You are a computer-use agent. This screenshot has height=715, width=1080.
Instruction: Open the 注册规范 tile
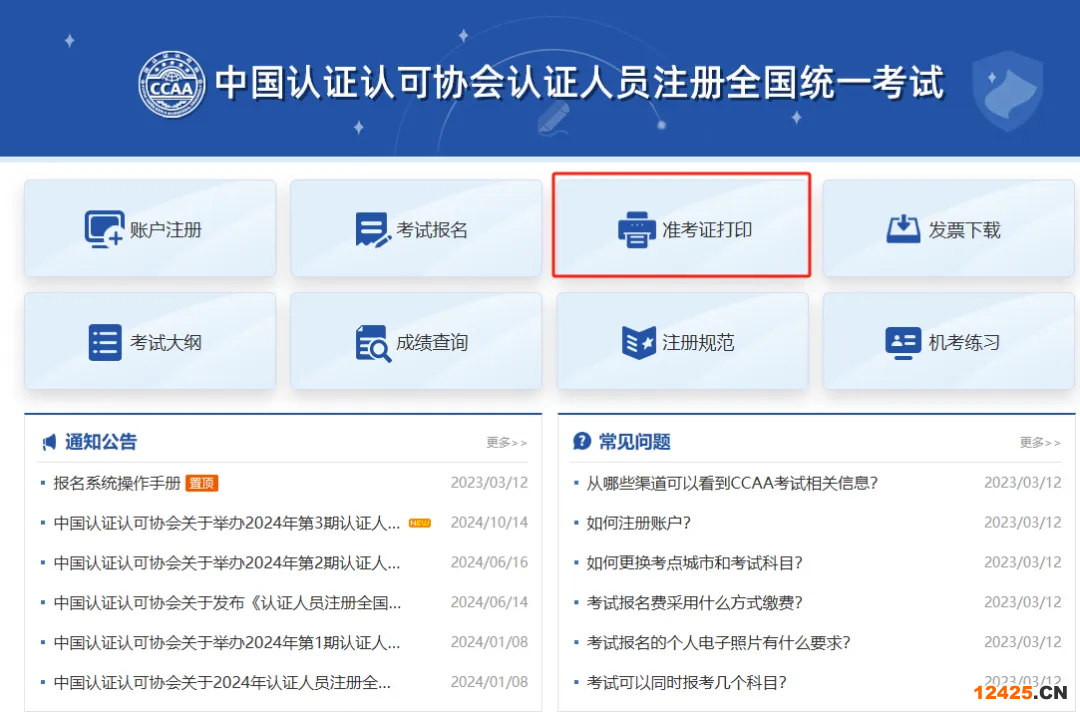pos(682,342)
